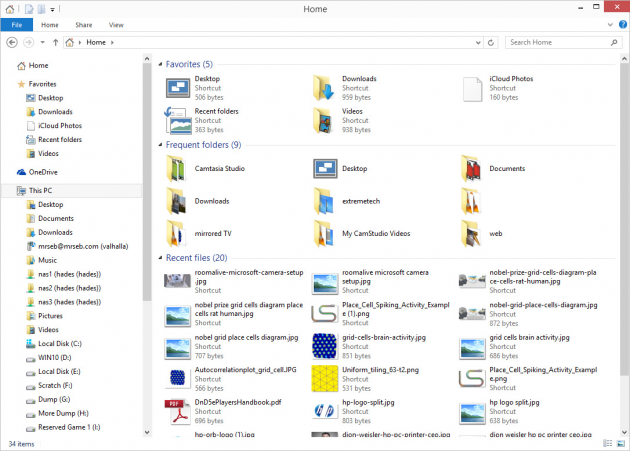
Task: Collapse the Favorites group header
Action: [160, 64]
